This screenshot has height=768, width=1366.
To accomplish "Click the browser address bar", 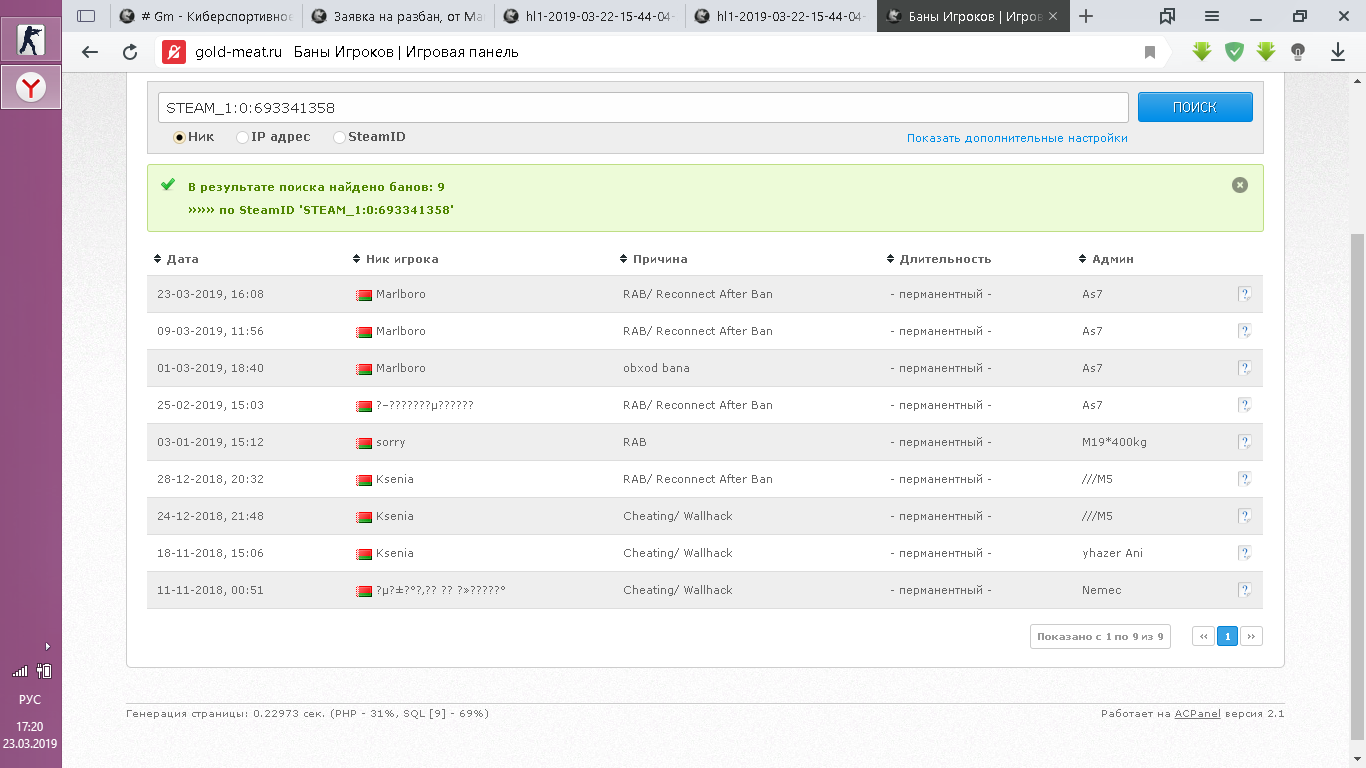I will point(660,52).
